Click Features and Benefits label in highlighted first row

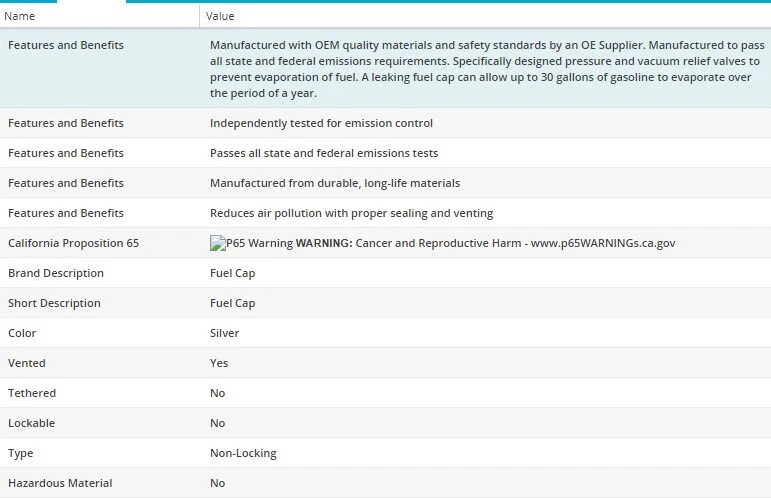click(x=66, y=45)
